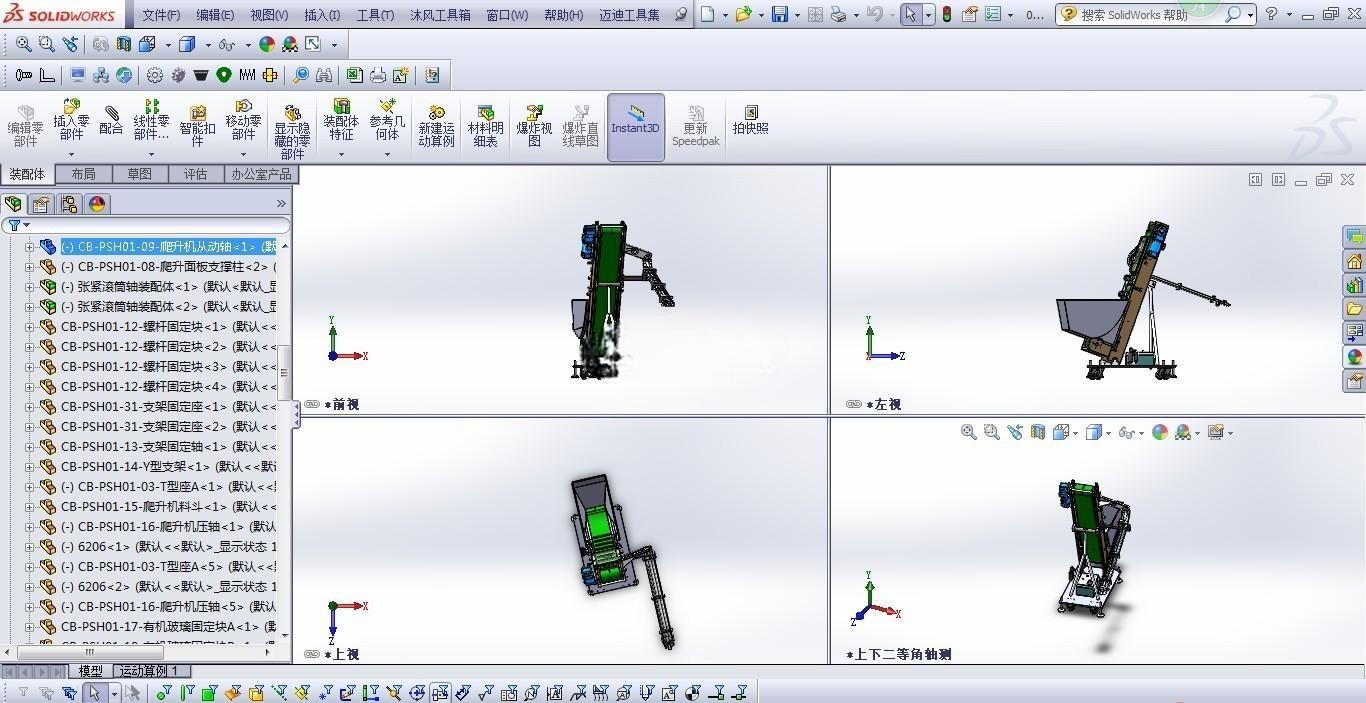Open 材料明细表 (Bill of Materials)

coord(485,126)
